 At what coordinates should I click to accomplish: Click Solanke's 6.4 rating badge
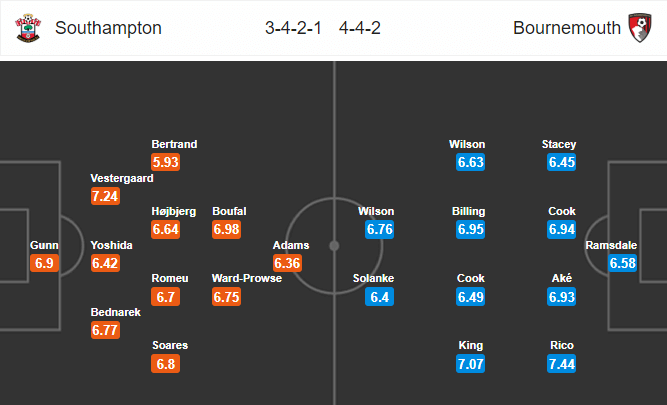pos(379,297)
